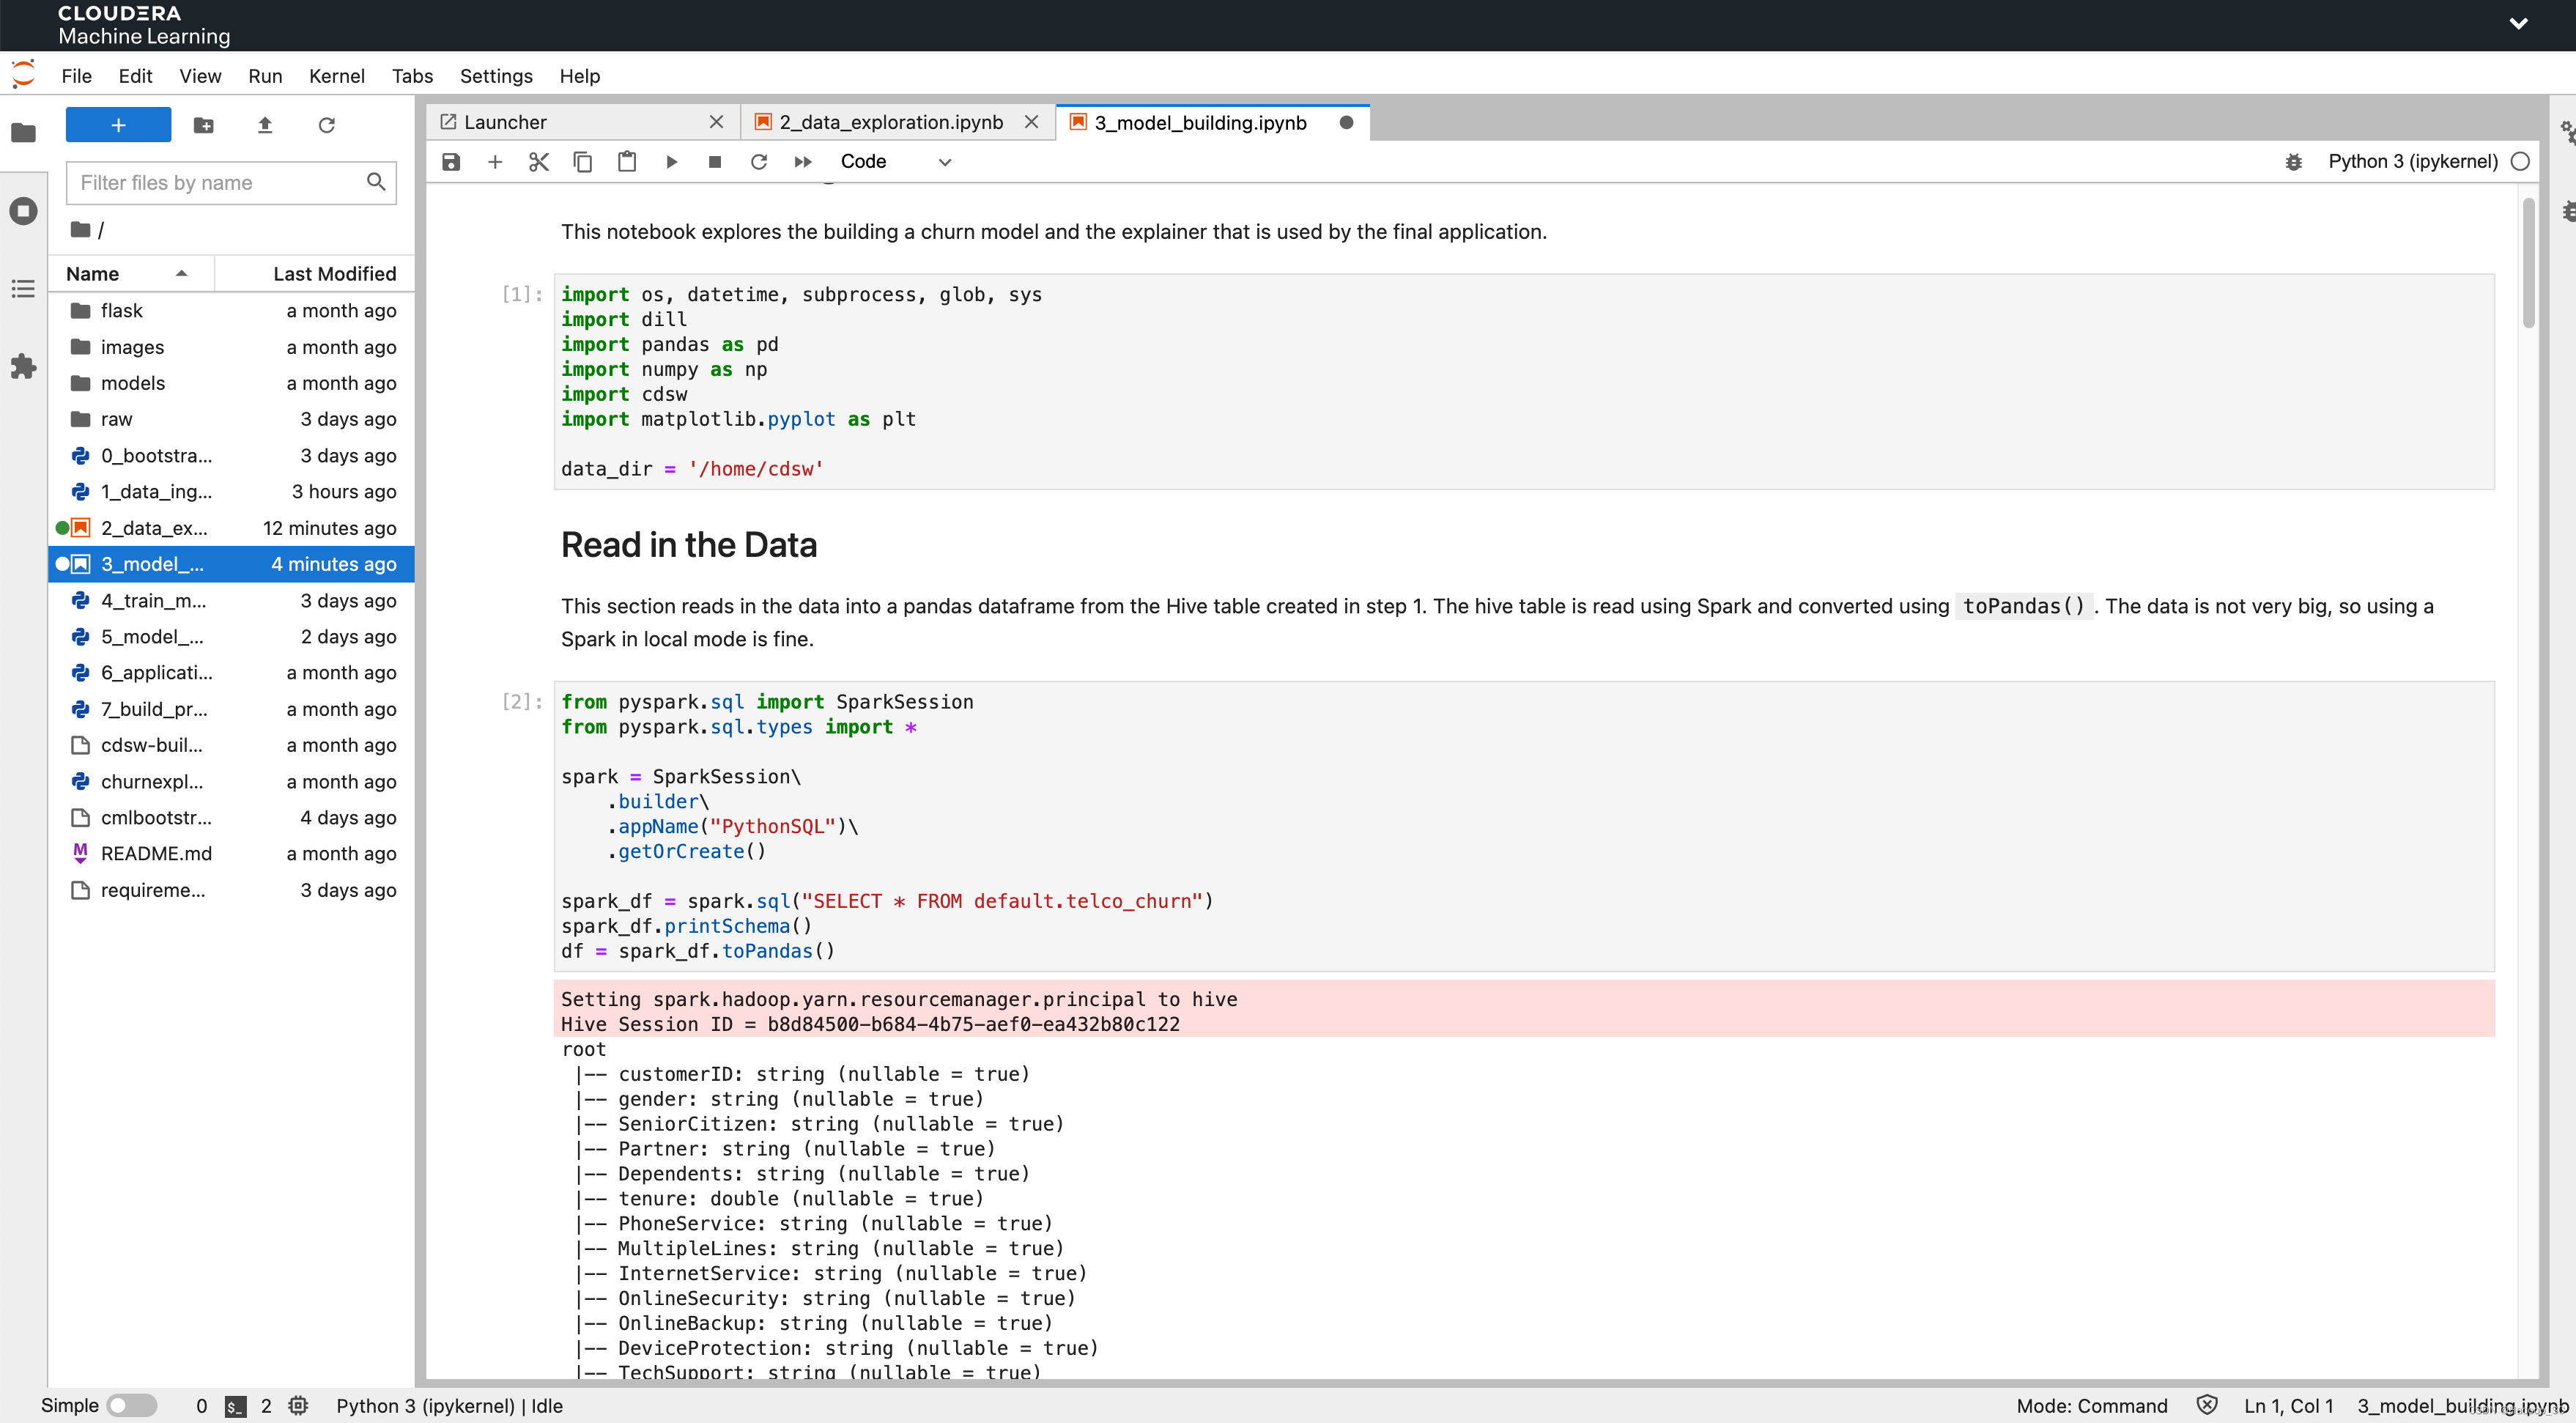Viewport: 2576px width, 1423px height.
Task: Save the notebook with the disk icon
Action: point(451,162)
